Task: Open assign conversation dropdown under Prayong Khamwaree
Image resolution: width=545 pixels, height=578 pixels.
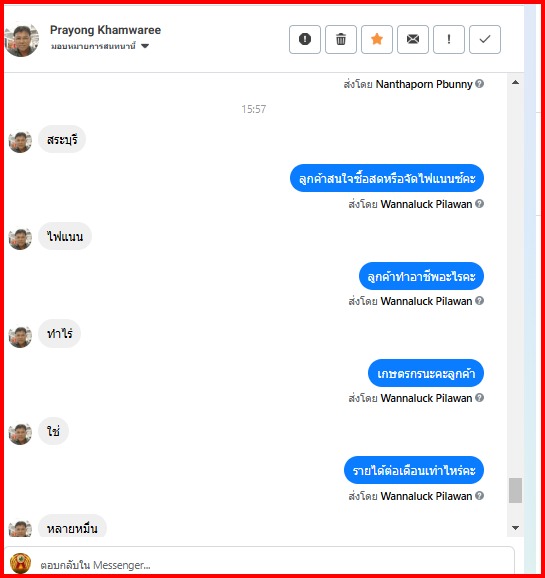Action: 100,46
